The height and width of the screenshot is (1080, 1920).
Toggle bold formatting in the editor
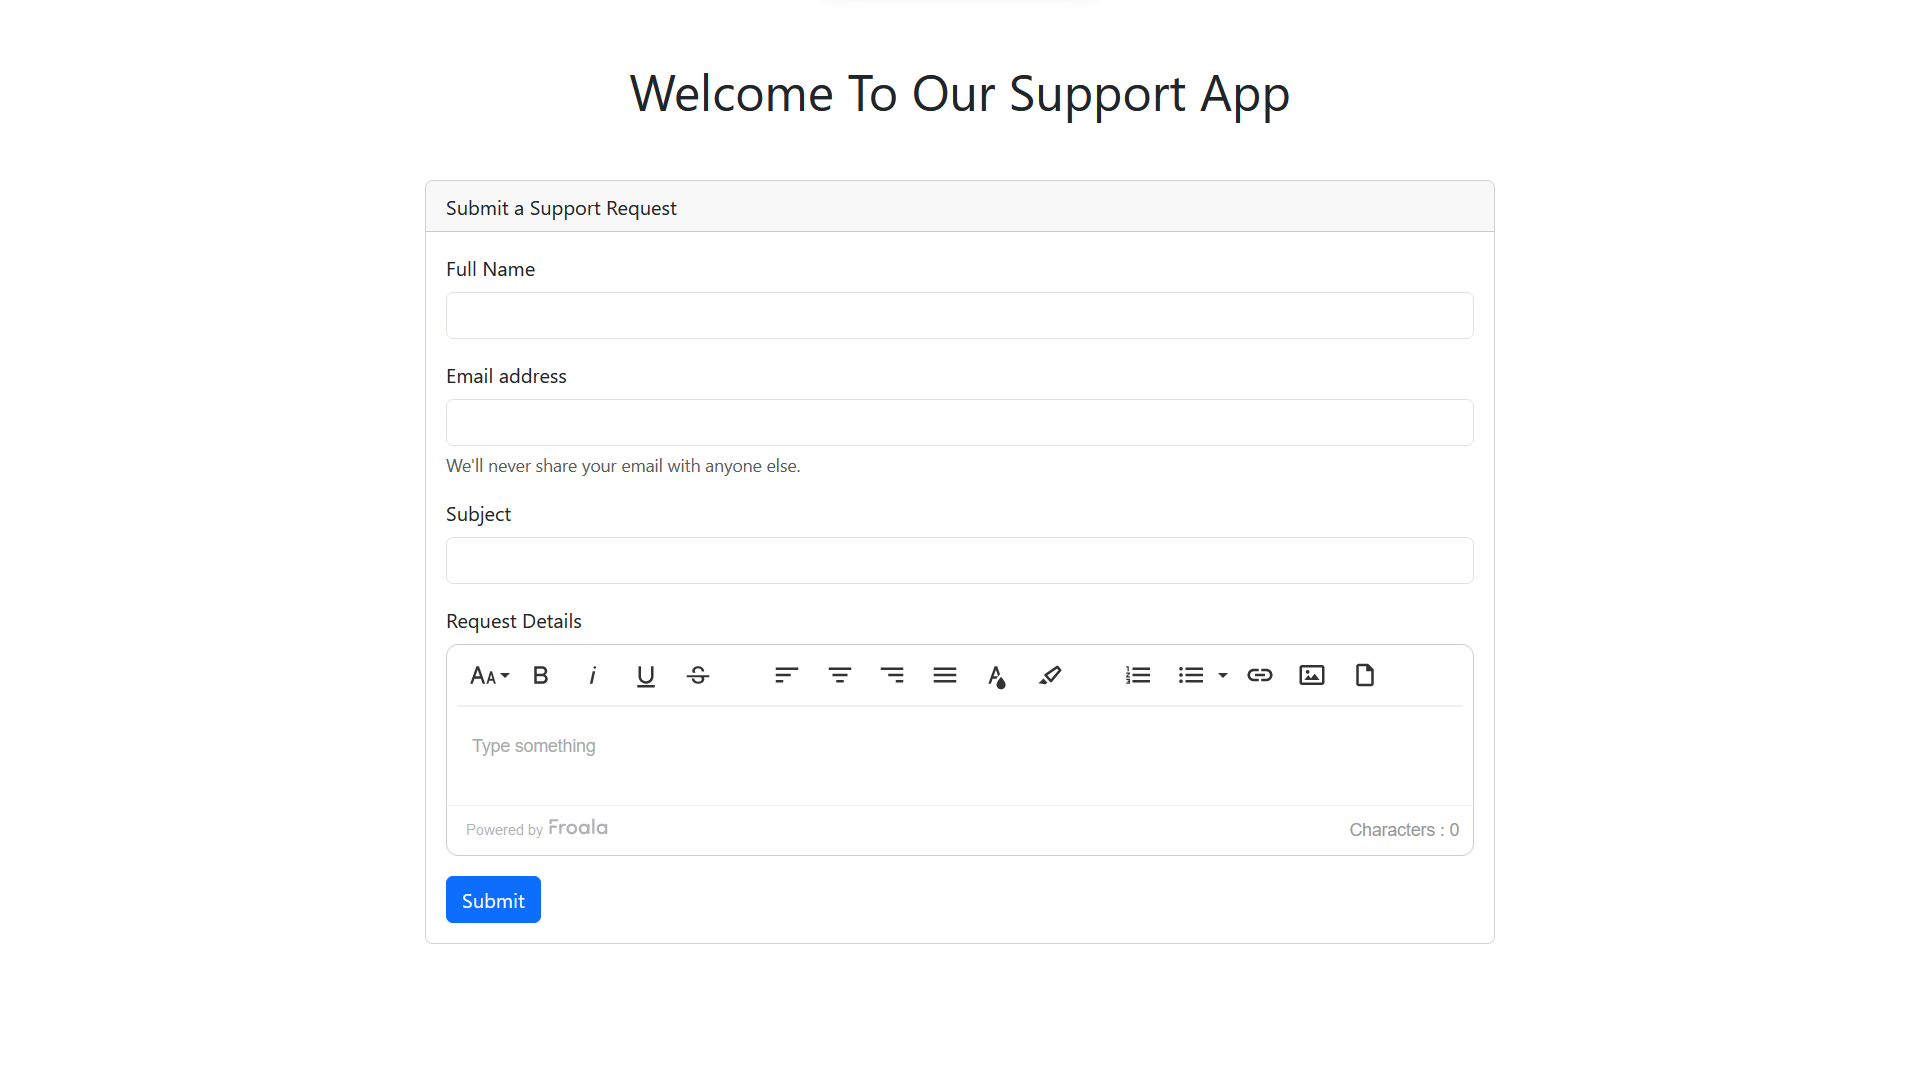coord(540,675)
